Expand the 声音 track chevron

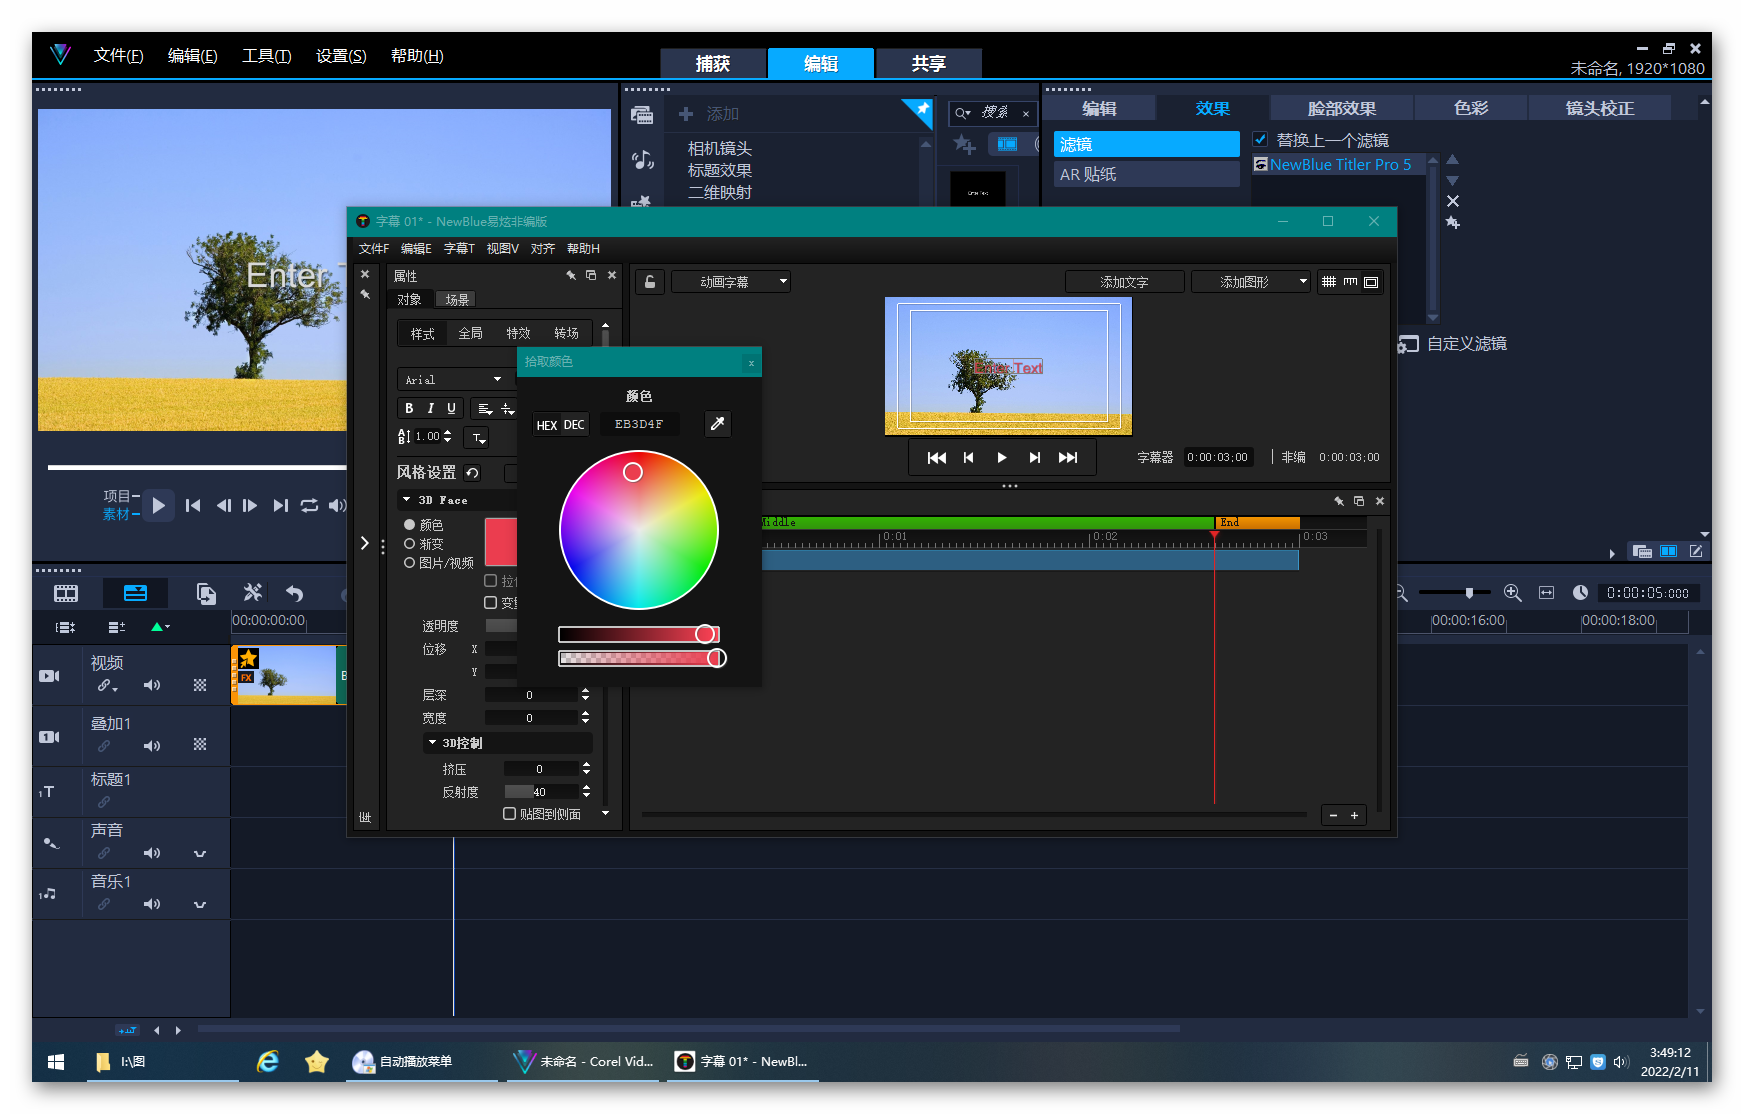[200, 853]
